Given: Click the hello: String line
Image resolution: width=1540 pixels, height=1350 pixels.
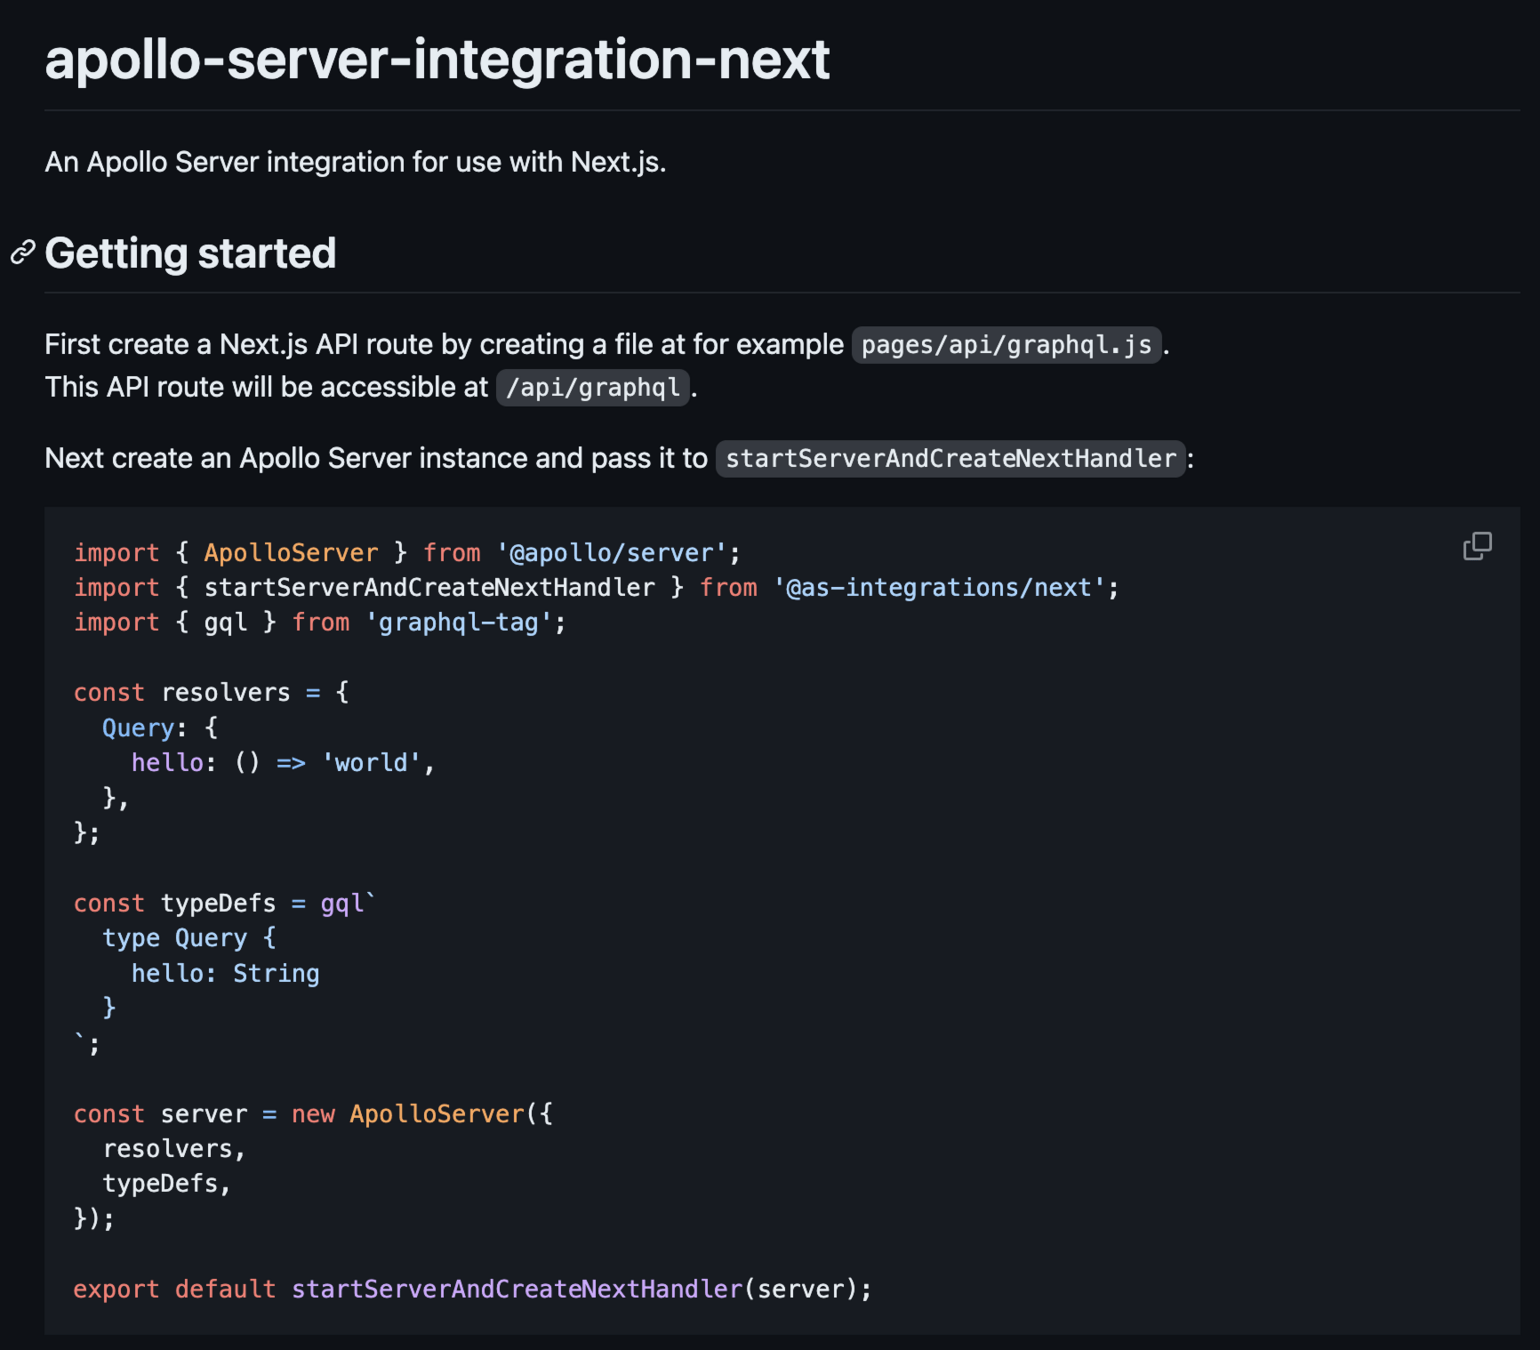Looking at the screenshot, I should (225, 974).
